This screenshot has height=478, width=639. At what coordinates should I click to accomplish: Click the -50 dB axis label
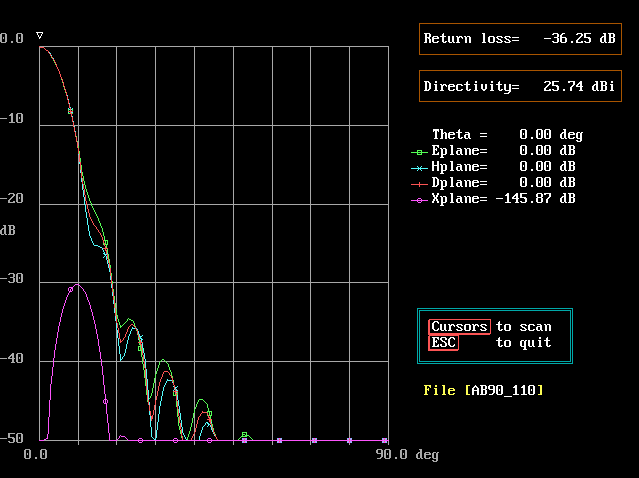point(12,438)
